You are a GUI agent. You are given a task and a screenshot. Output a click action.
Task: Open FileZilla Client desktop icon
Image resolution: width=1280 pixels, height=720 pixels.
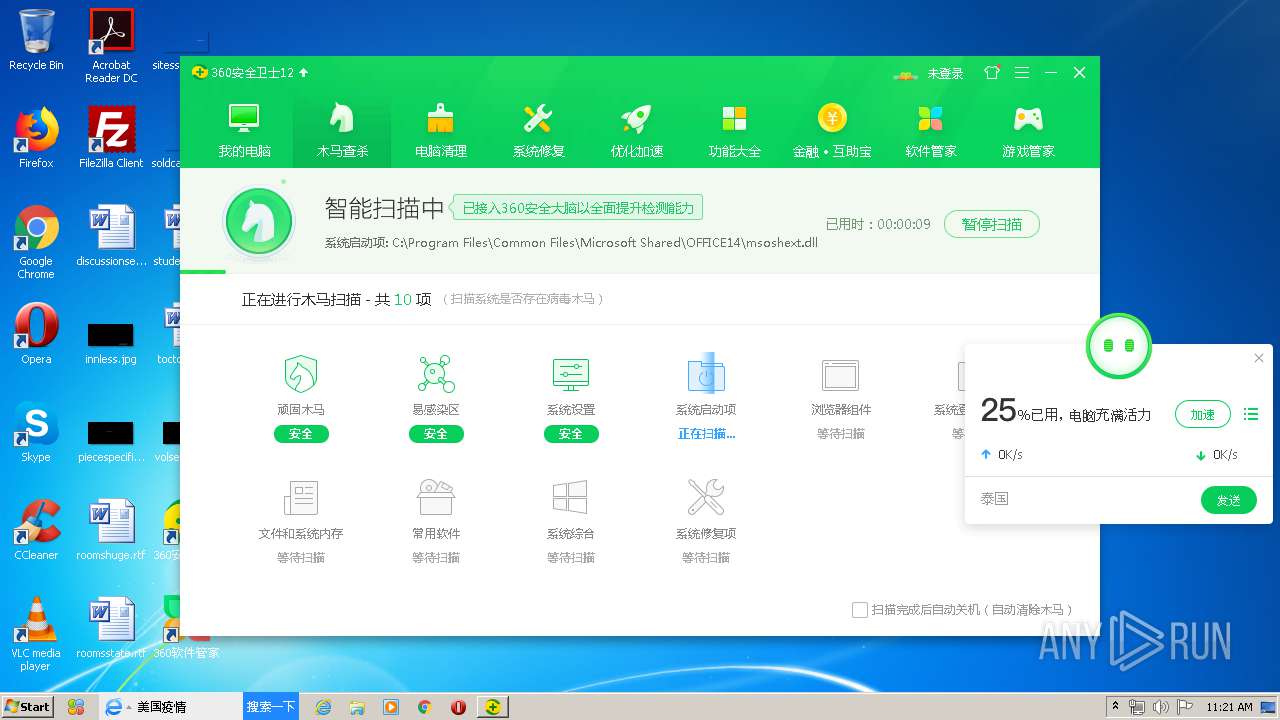111,138
